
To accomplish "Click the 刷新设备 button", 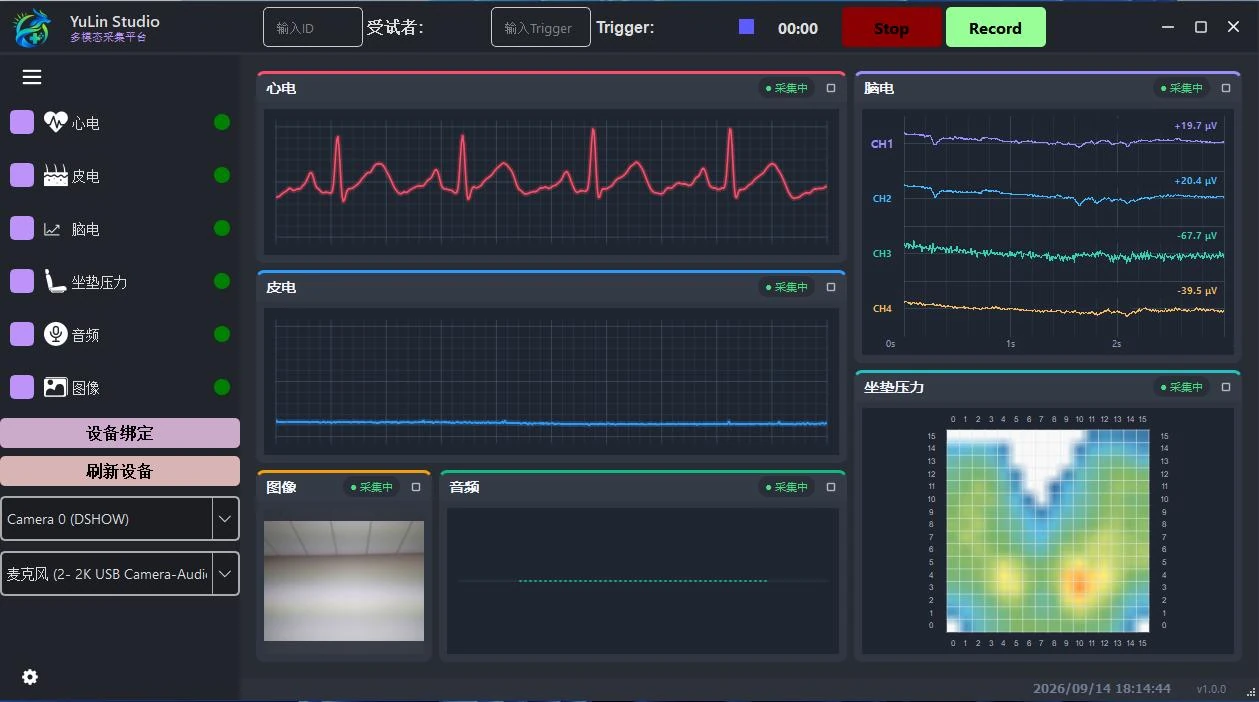I will click(x=120, y=471).
